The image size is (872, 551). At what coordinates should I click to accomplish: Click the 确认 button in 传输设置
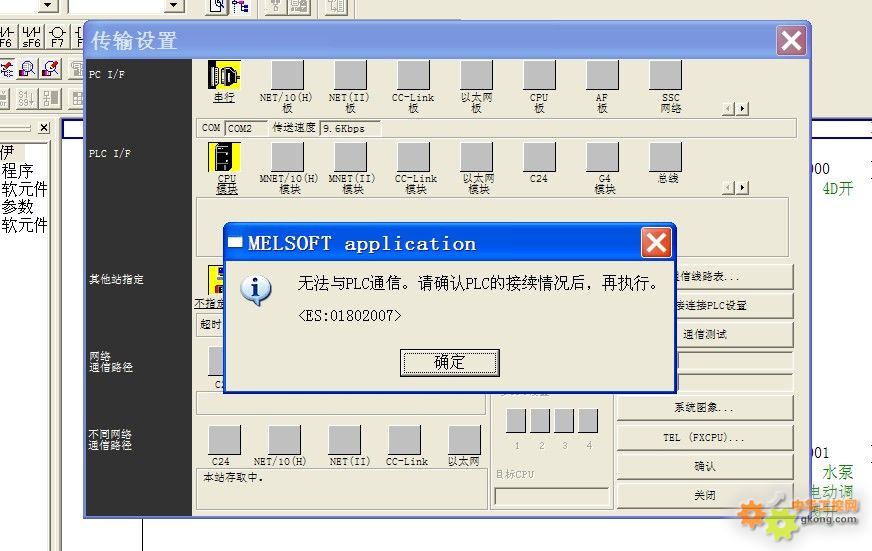tap(705, 466)
